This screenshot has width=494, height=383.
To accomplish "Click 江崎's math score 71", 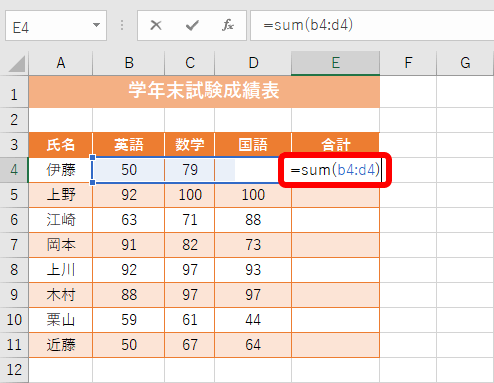I will click(x=190, y=220).
